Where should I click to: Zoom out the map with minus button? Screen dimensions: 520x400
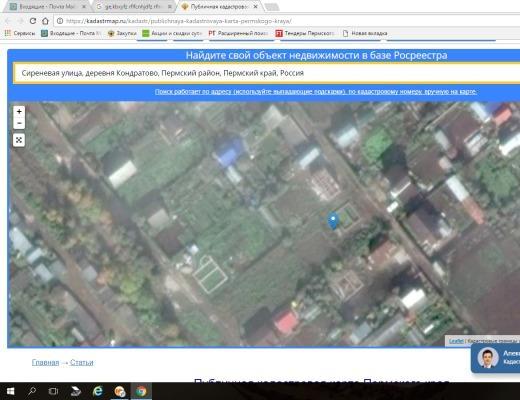19,123
